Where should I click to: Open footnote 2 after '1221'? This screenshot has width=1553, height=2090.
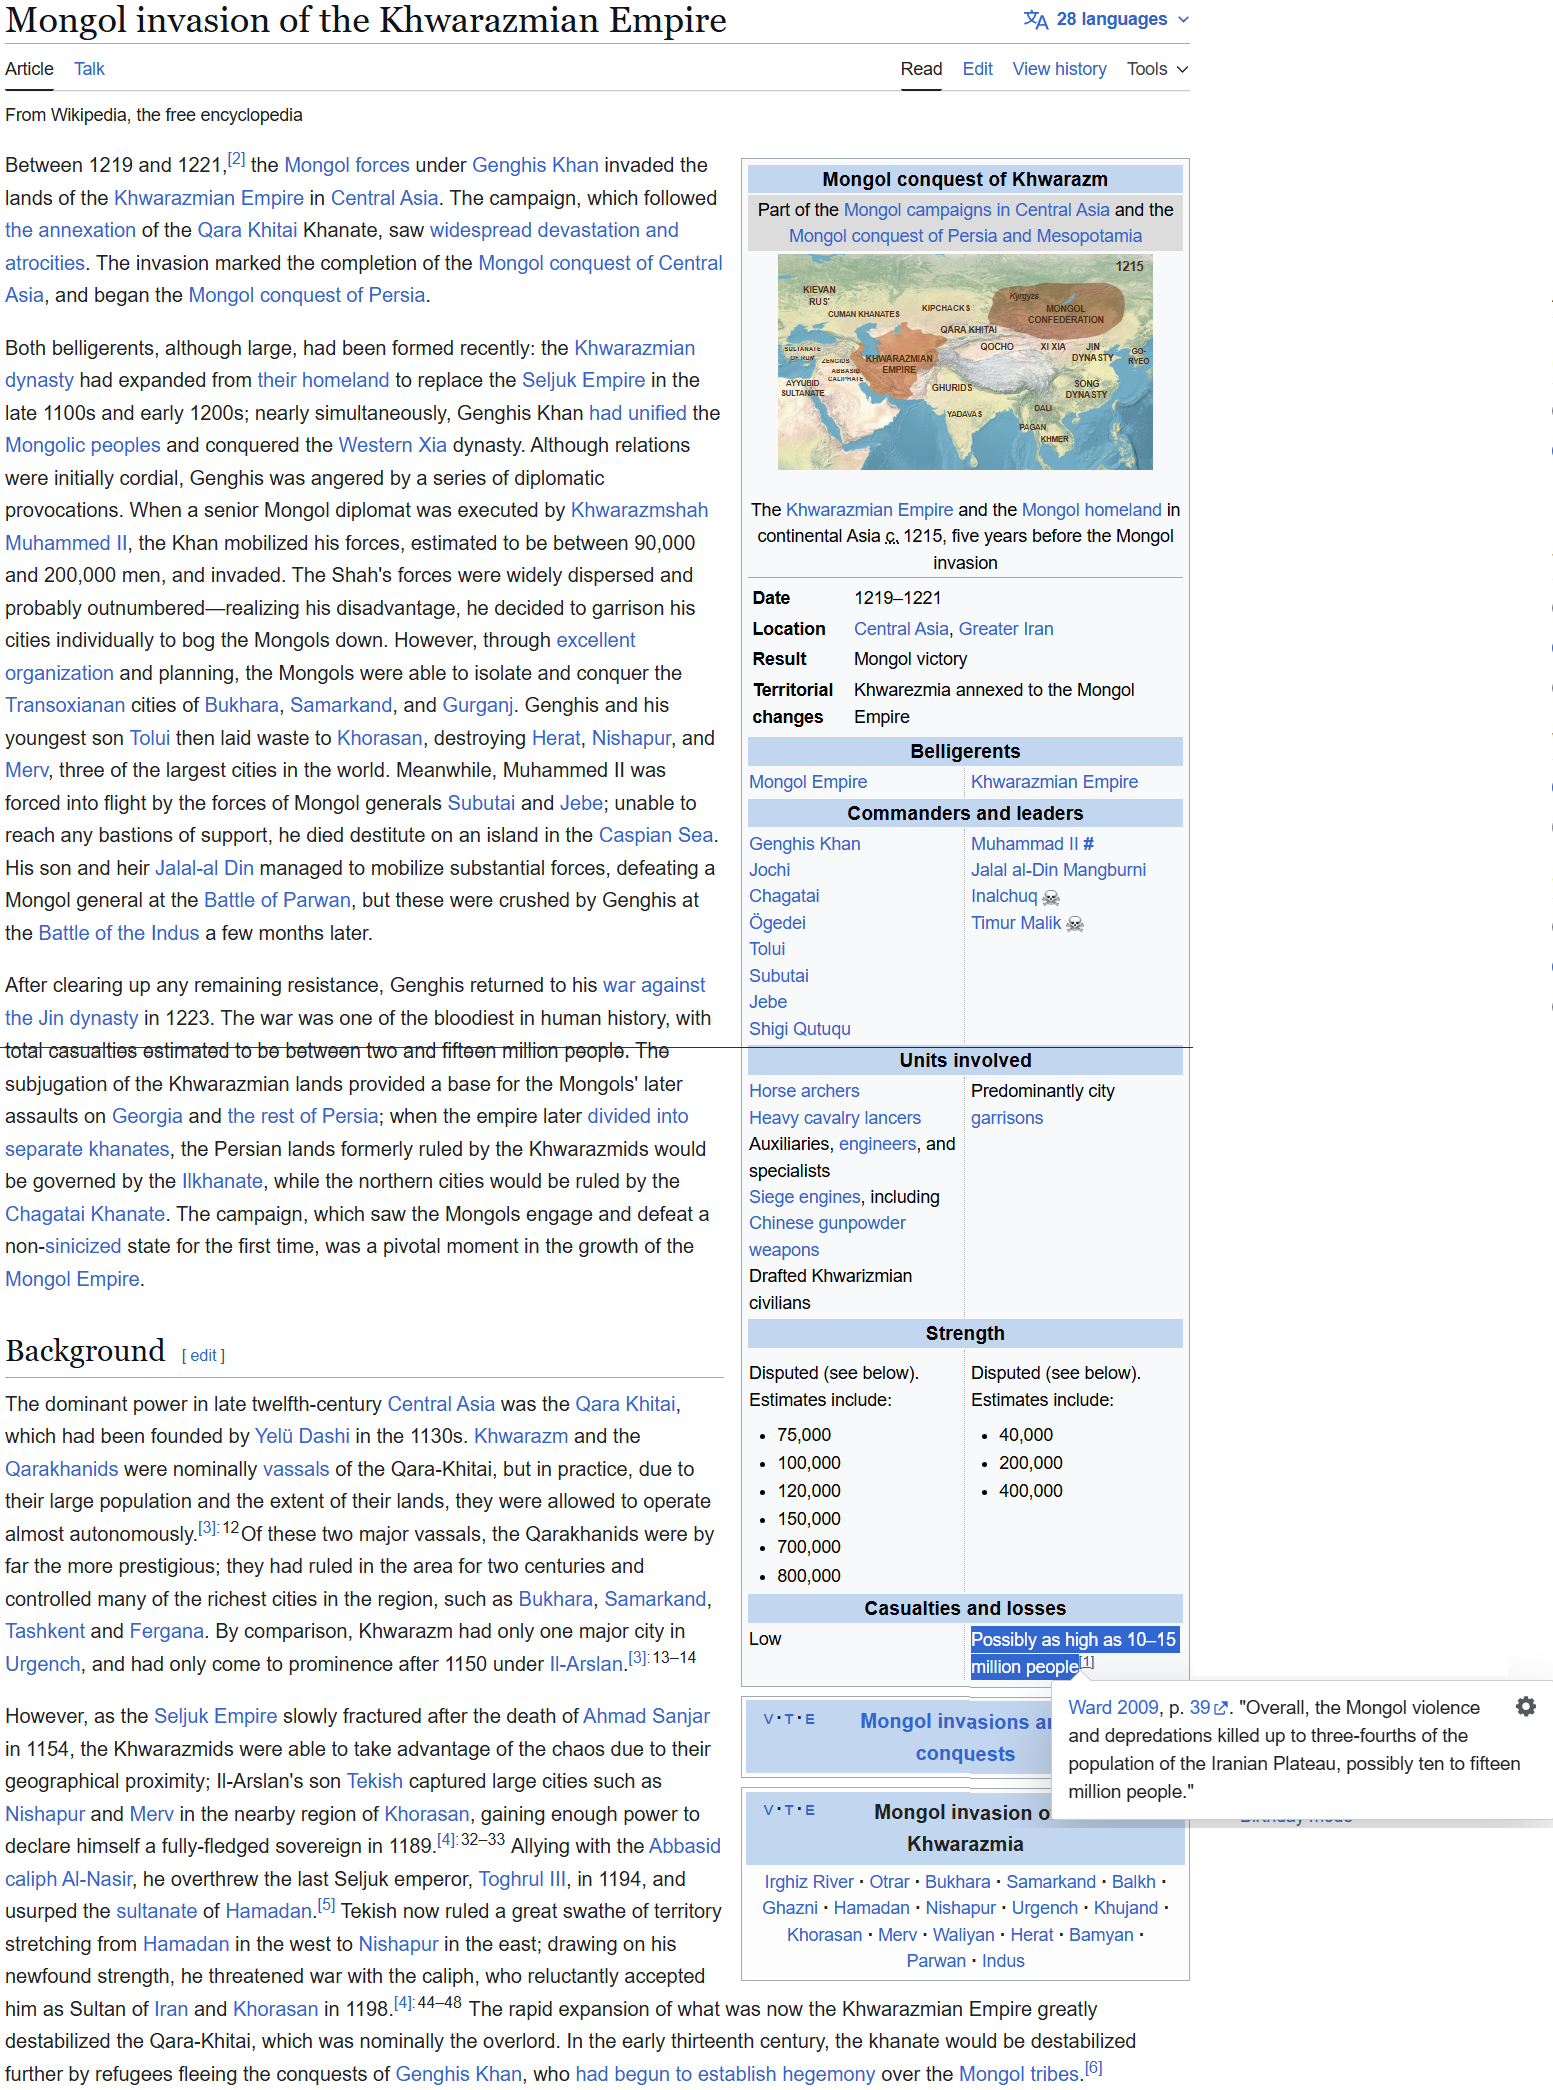(236, 158)
